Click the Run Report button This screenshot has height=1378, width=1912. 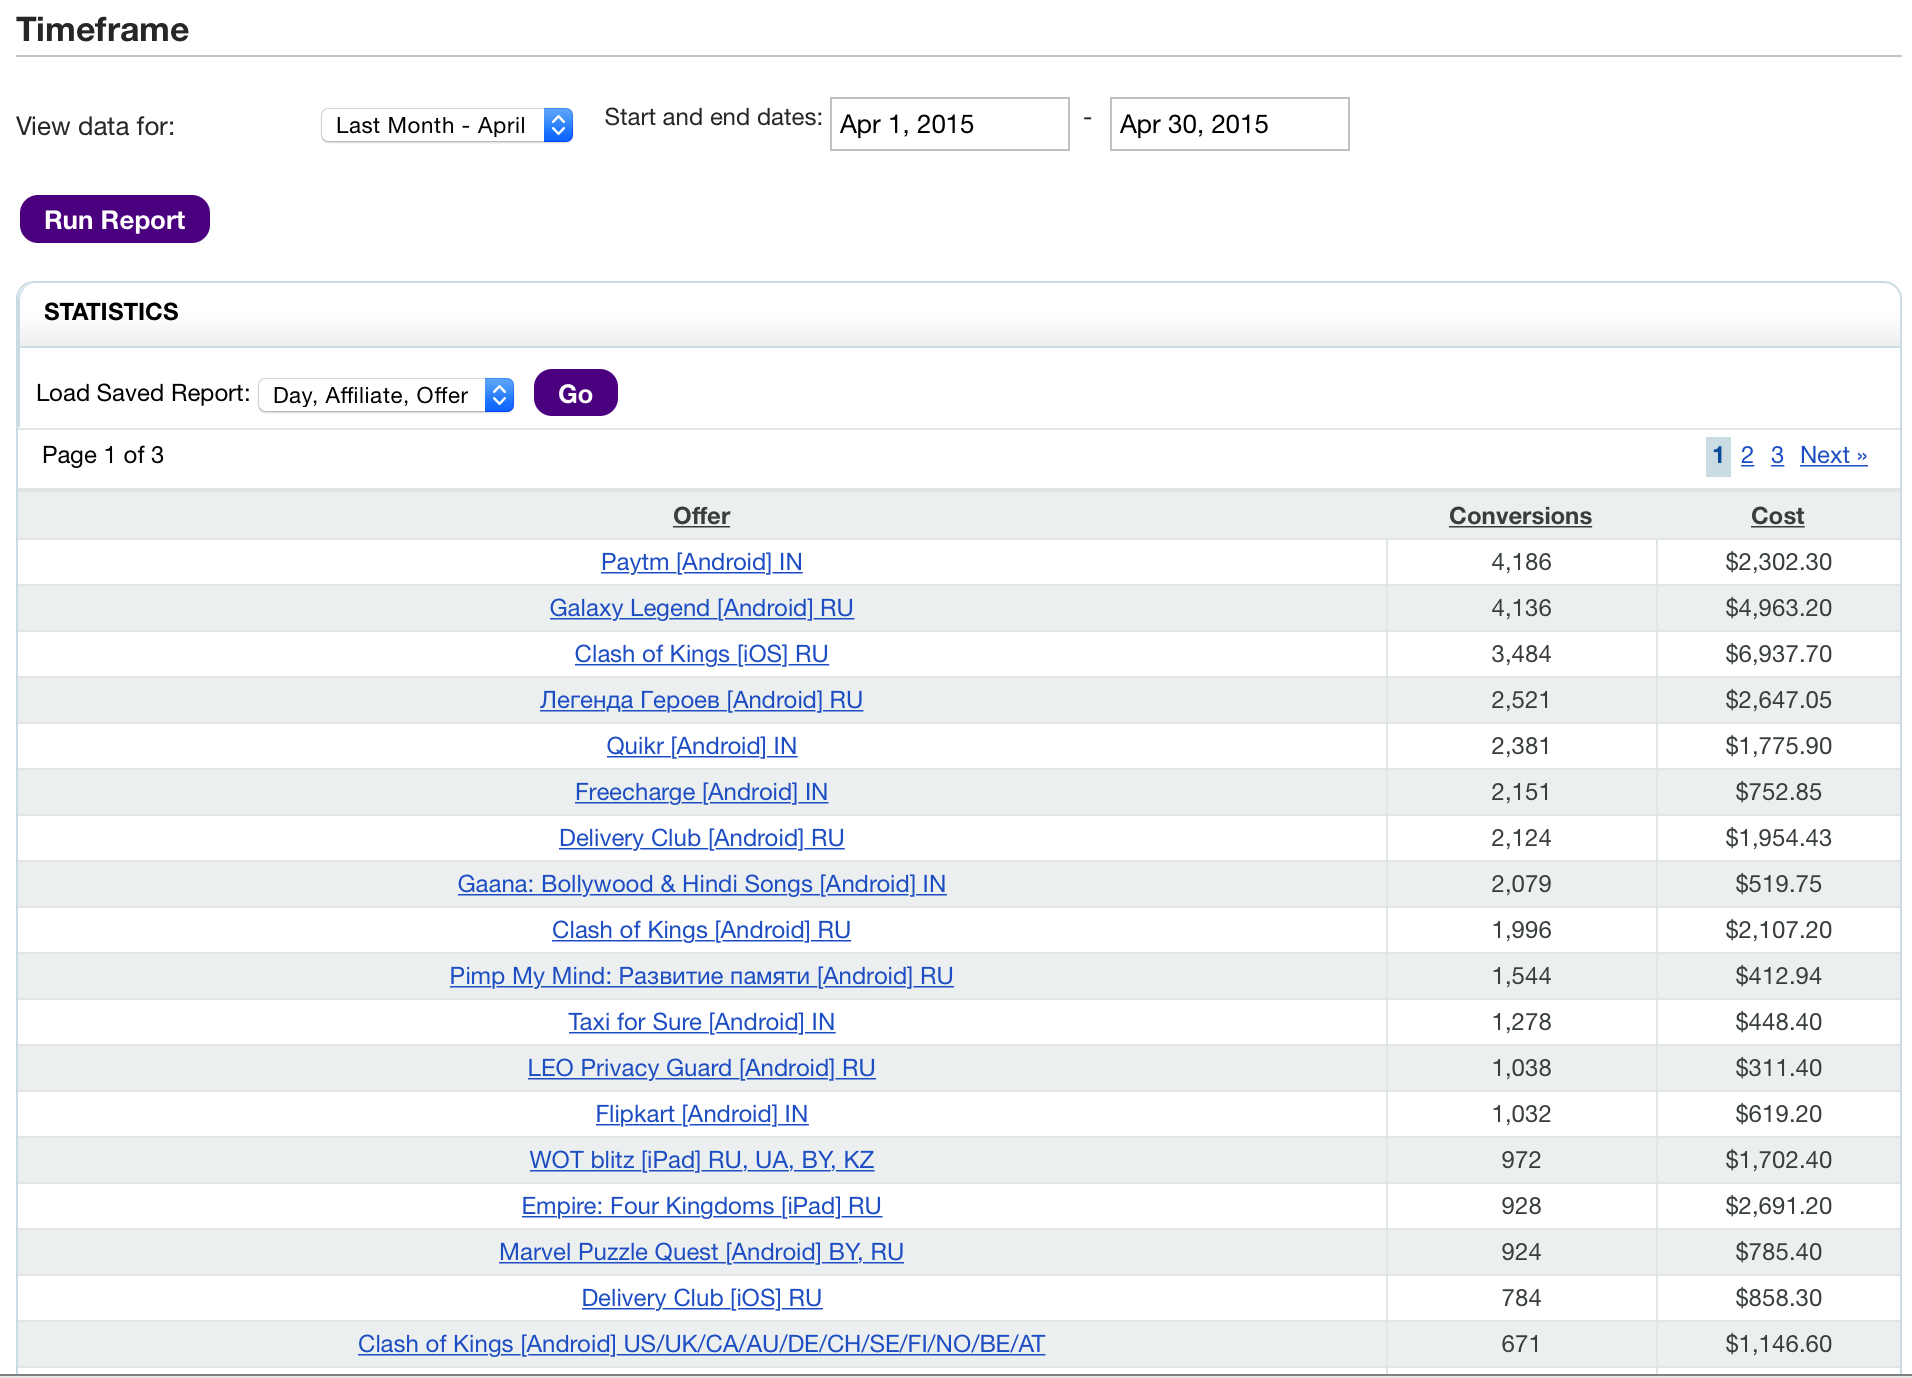pyautogui.click(x=115, y=220)
